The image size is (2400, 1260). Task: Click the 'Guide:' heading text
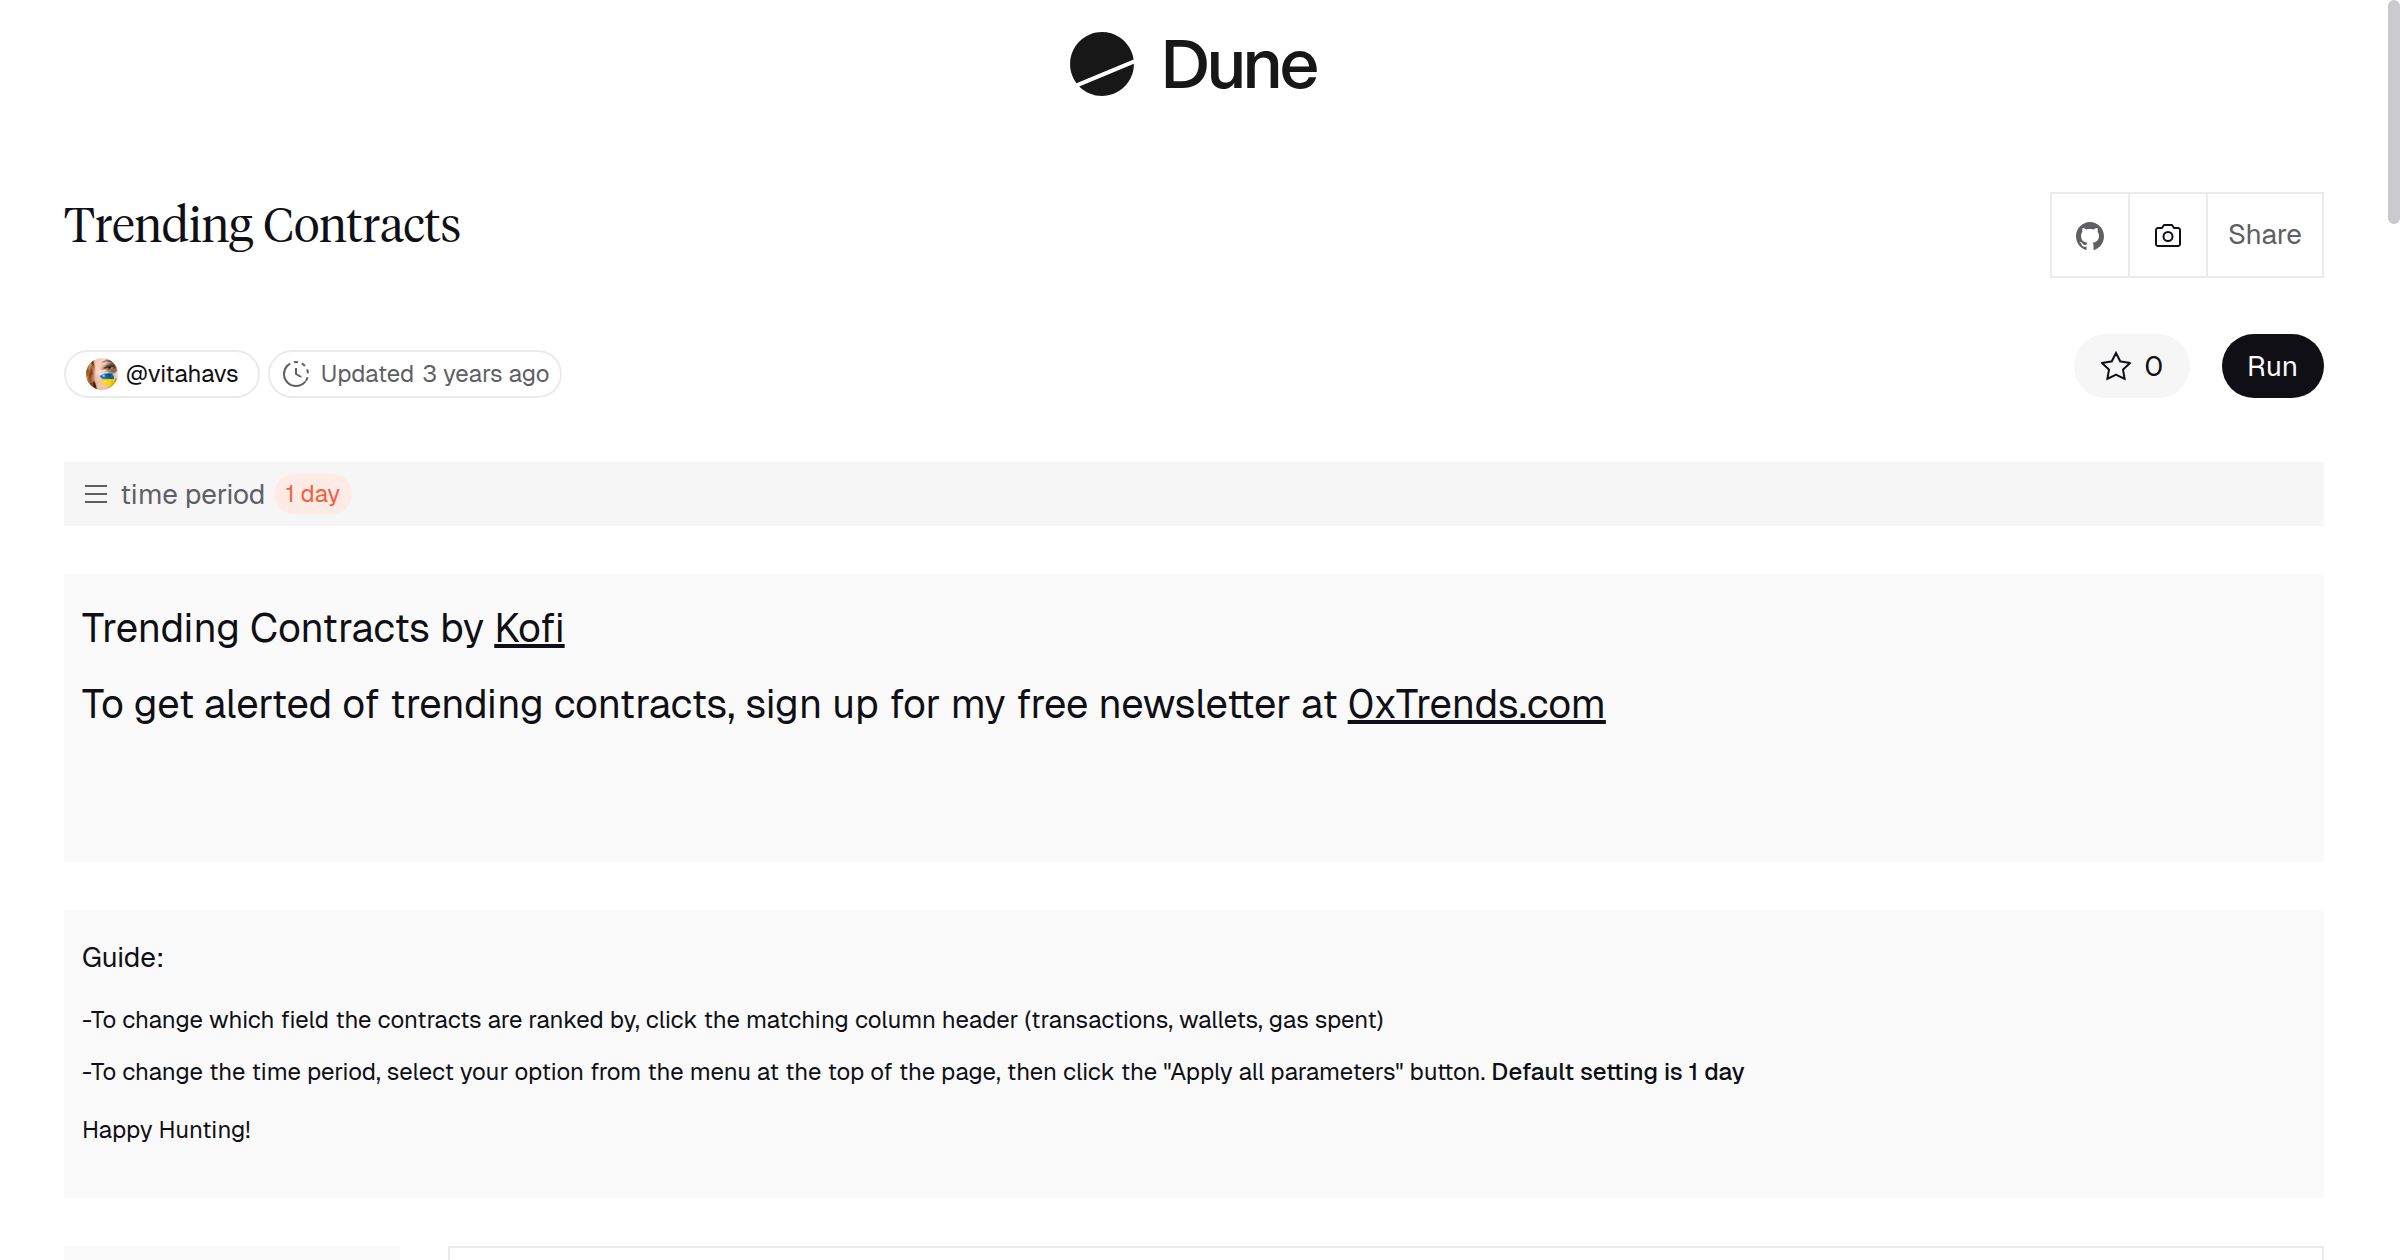coord(123,957)
